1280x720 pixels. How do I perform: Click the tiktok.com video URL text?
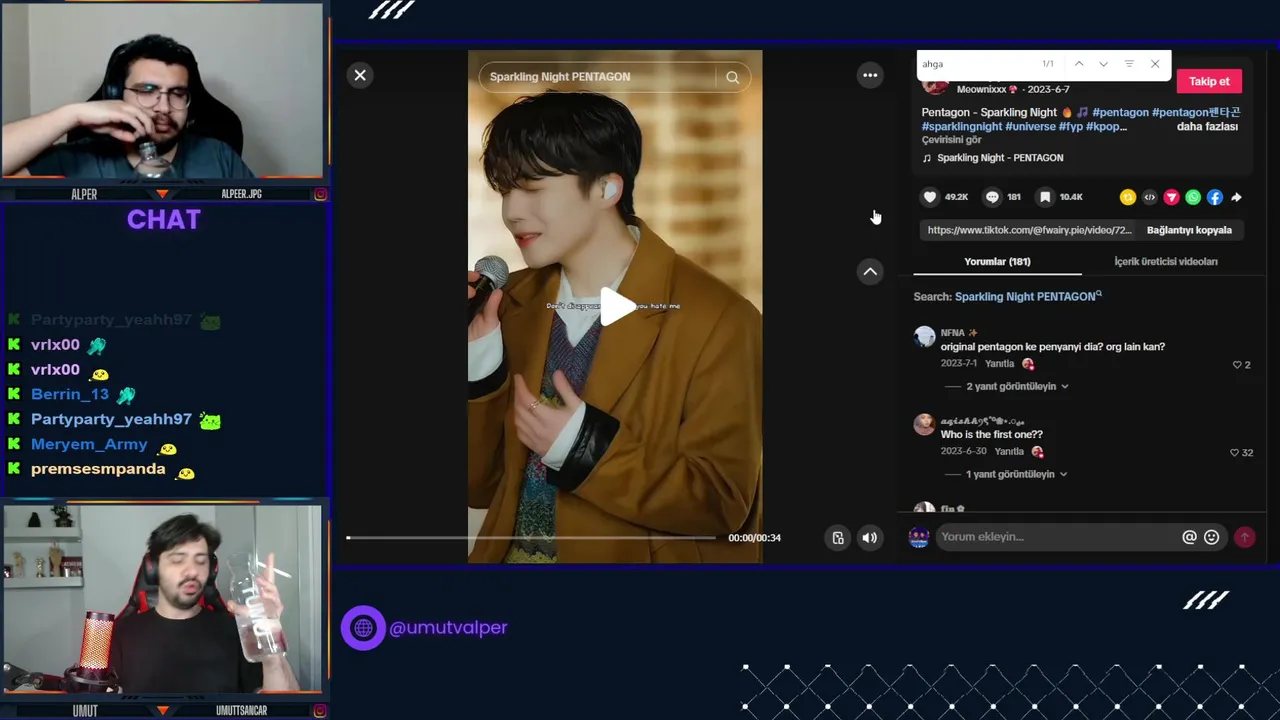[1029, 230]
